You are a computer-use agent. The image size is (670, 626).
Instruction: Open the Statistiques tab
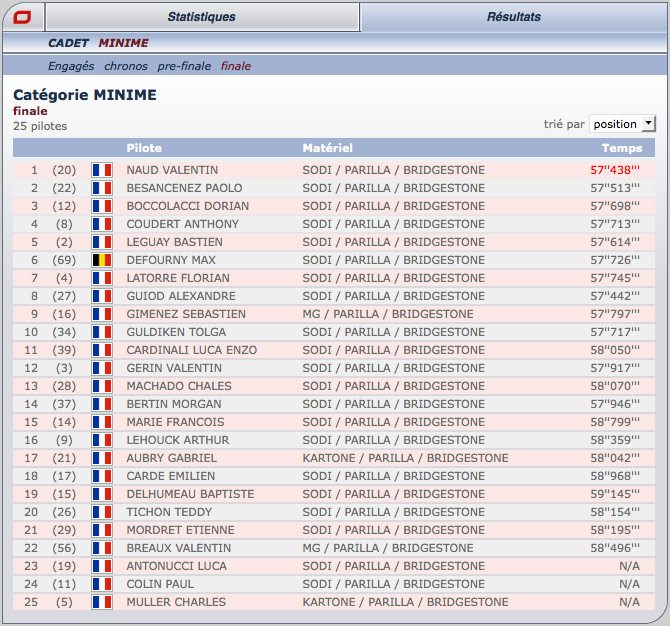point(202,17)
